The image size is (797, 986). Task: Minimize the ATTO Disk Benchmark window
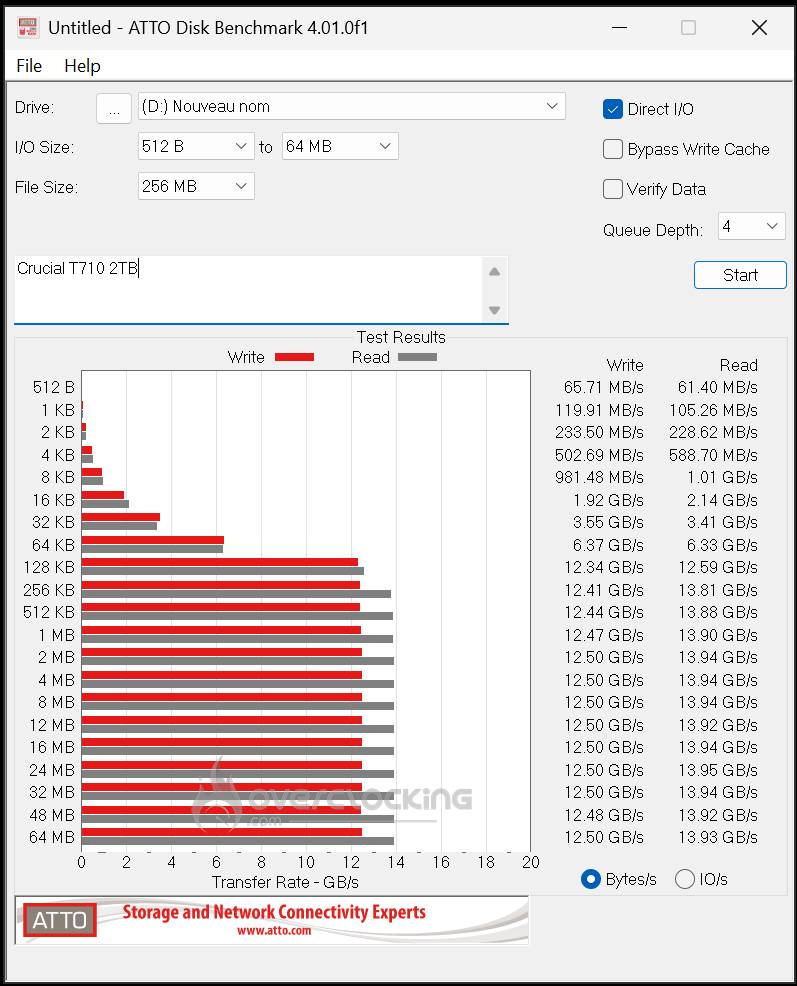coord(620,28)
